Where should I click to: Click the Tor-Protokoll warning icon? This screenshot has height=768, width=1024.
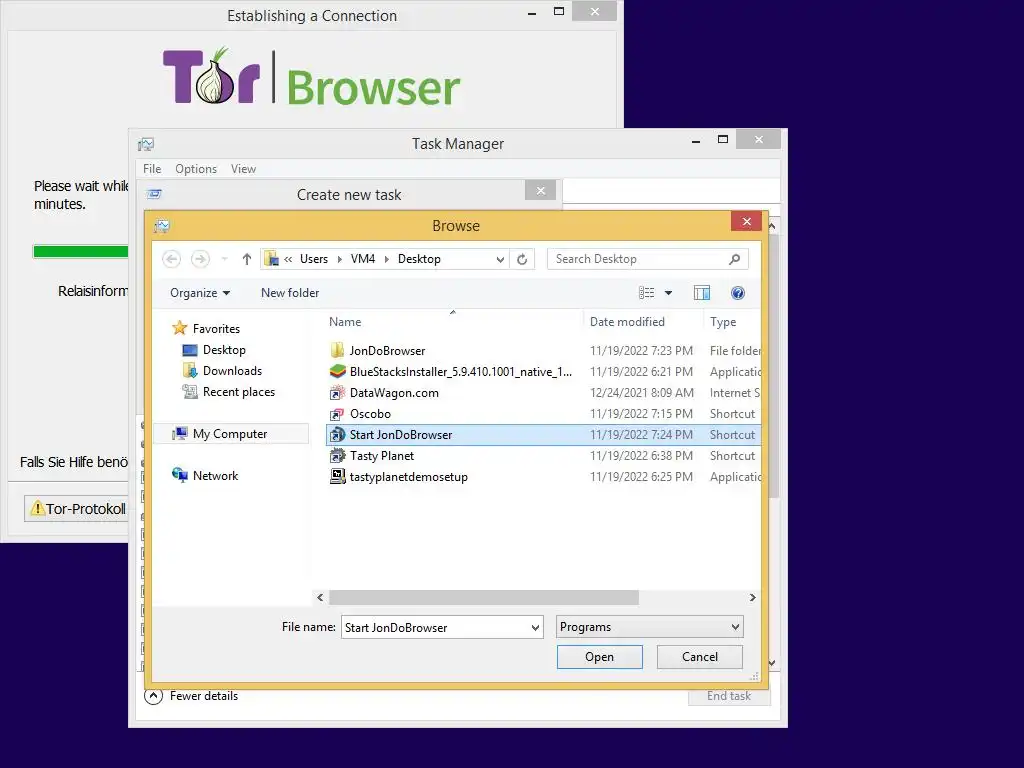[38, 508]
